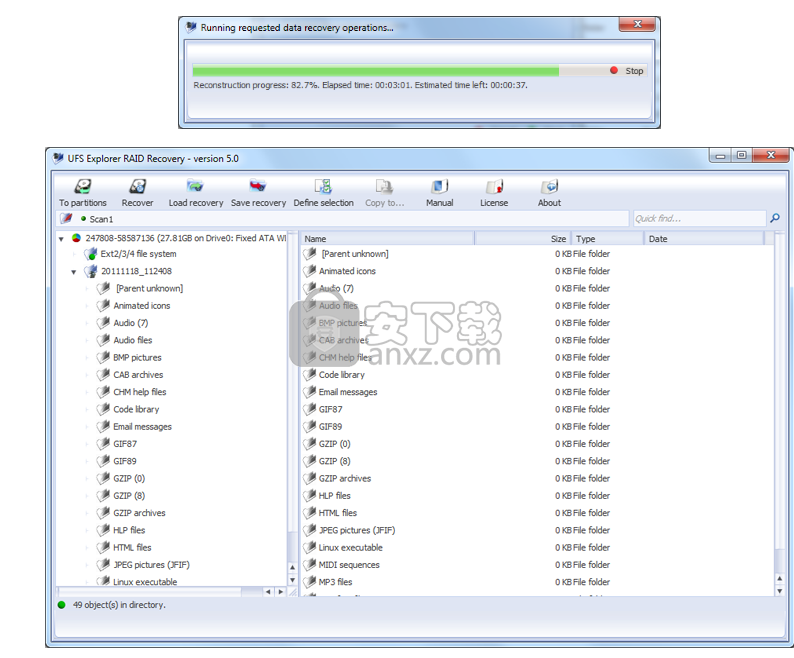Select Code library in the tree
The image size is (794, 658).
(136, 409)
